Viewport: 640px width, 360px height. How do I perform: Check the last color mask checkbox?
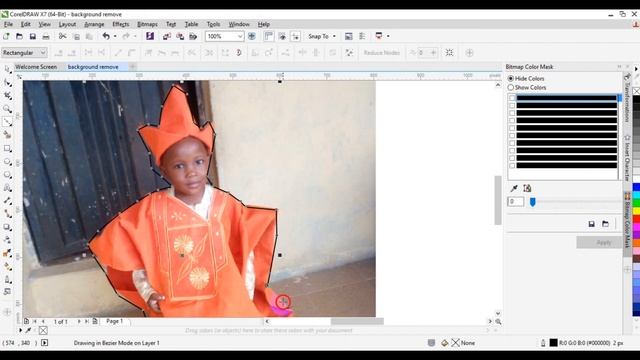pos(512,166)
